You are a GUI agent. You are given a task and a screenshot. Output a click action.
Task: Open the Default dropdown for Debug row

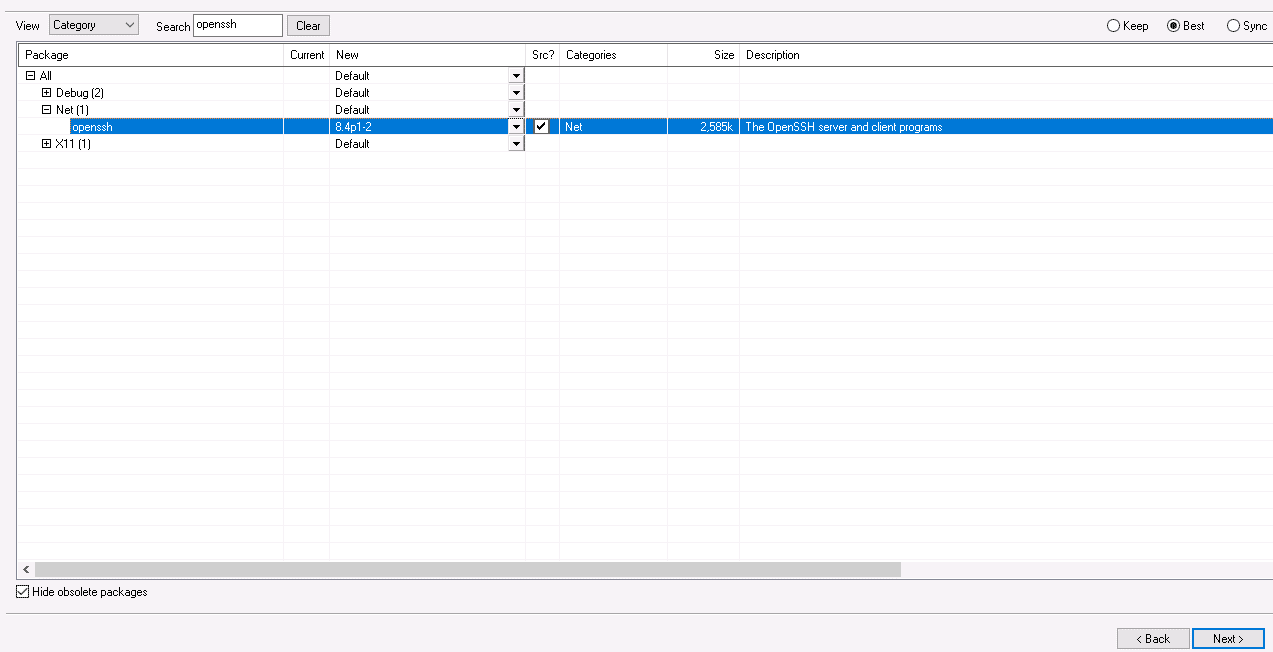pyautogui.click(x=516, y=93)
